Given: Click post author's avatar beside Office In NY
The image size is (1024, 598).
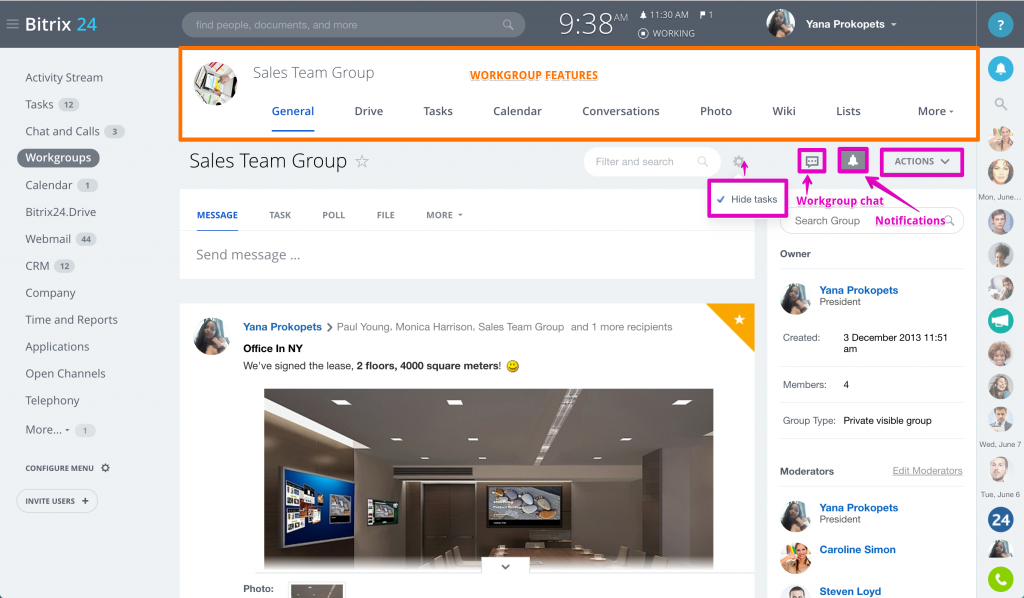Looking at the screenshot, I should [x=212, y=336].
